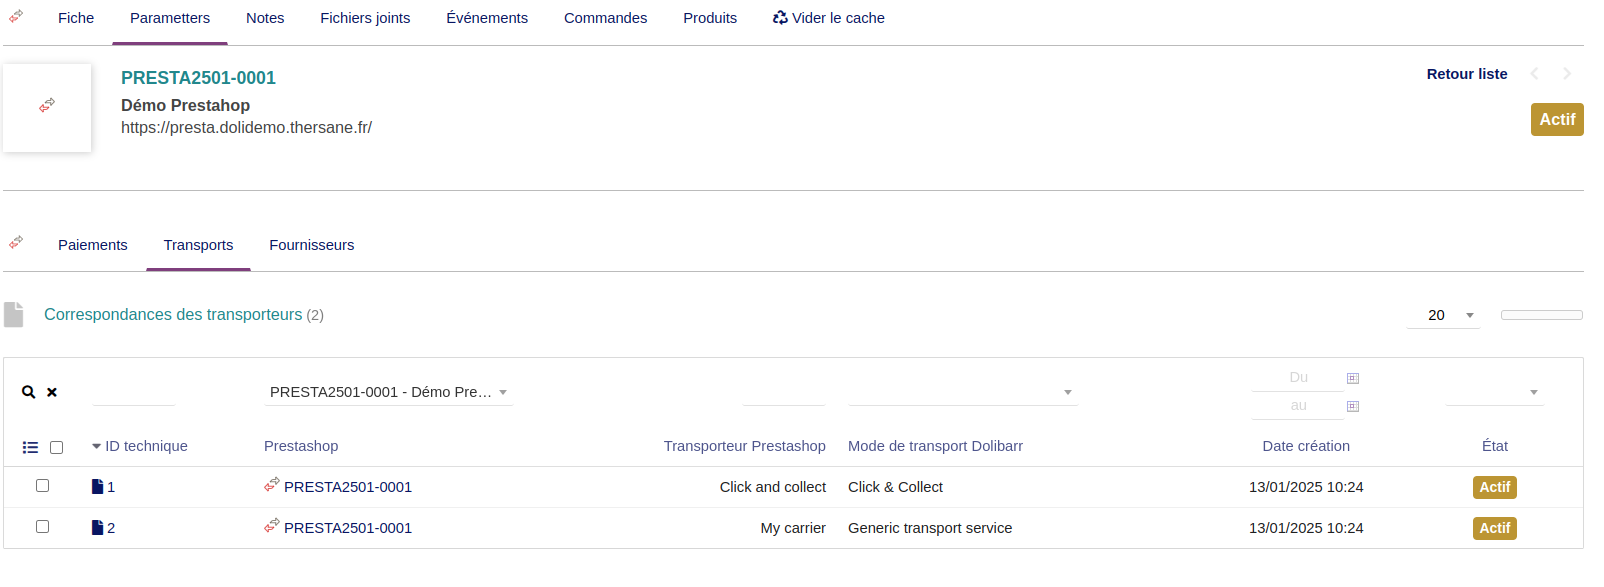The width and height of the screenshot is (1604, 587).
Task: Click the document icon for record 1
Action: pyautogui.click(x=97, y=487)
